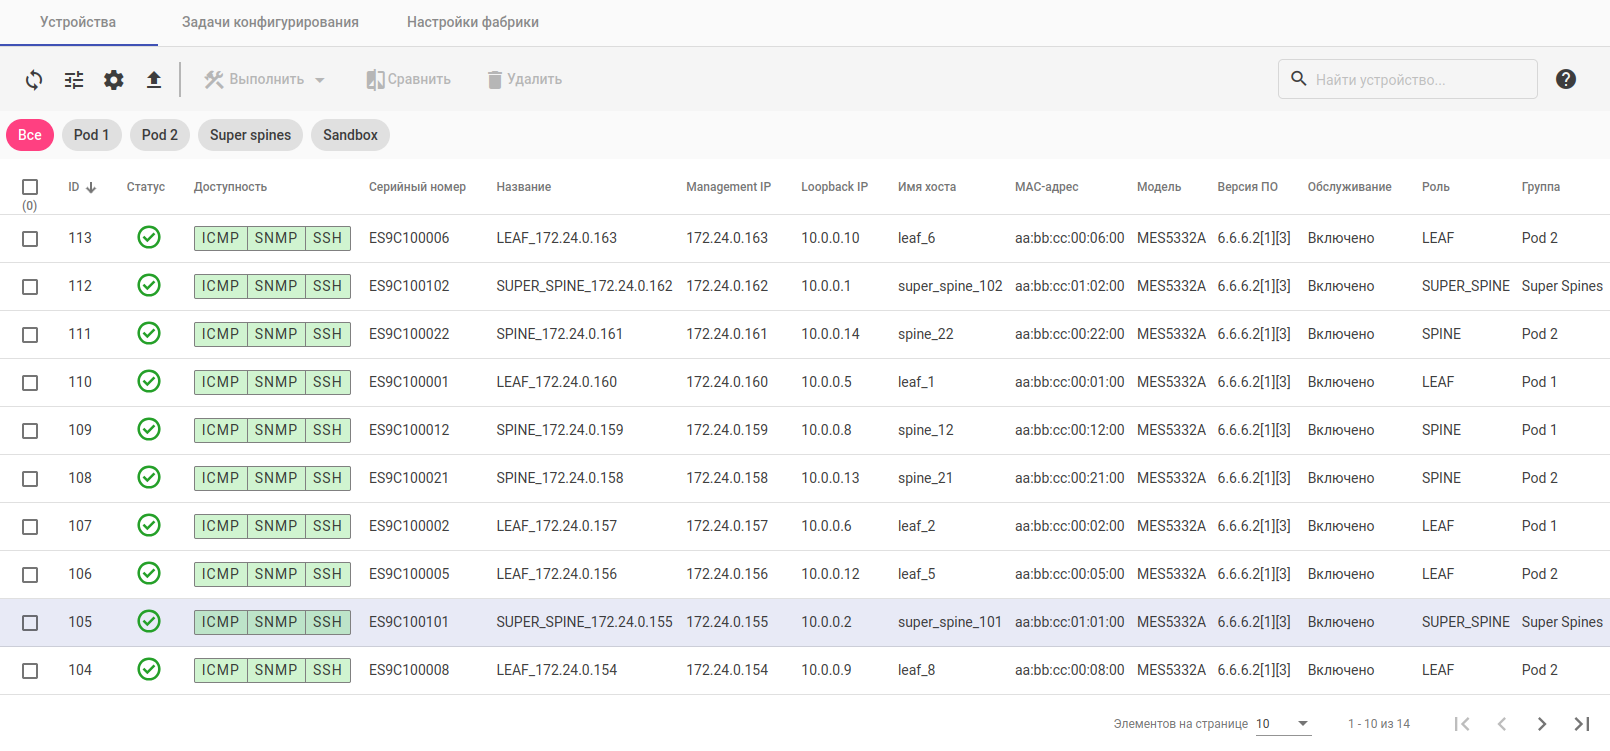Click the upload arrow icon
Viewport: 1610px width, 751px height.
coord(154,80)
